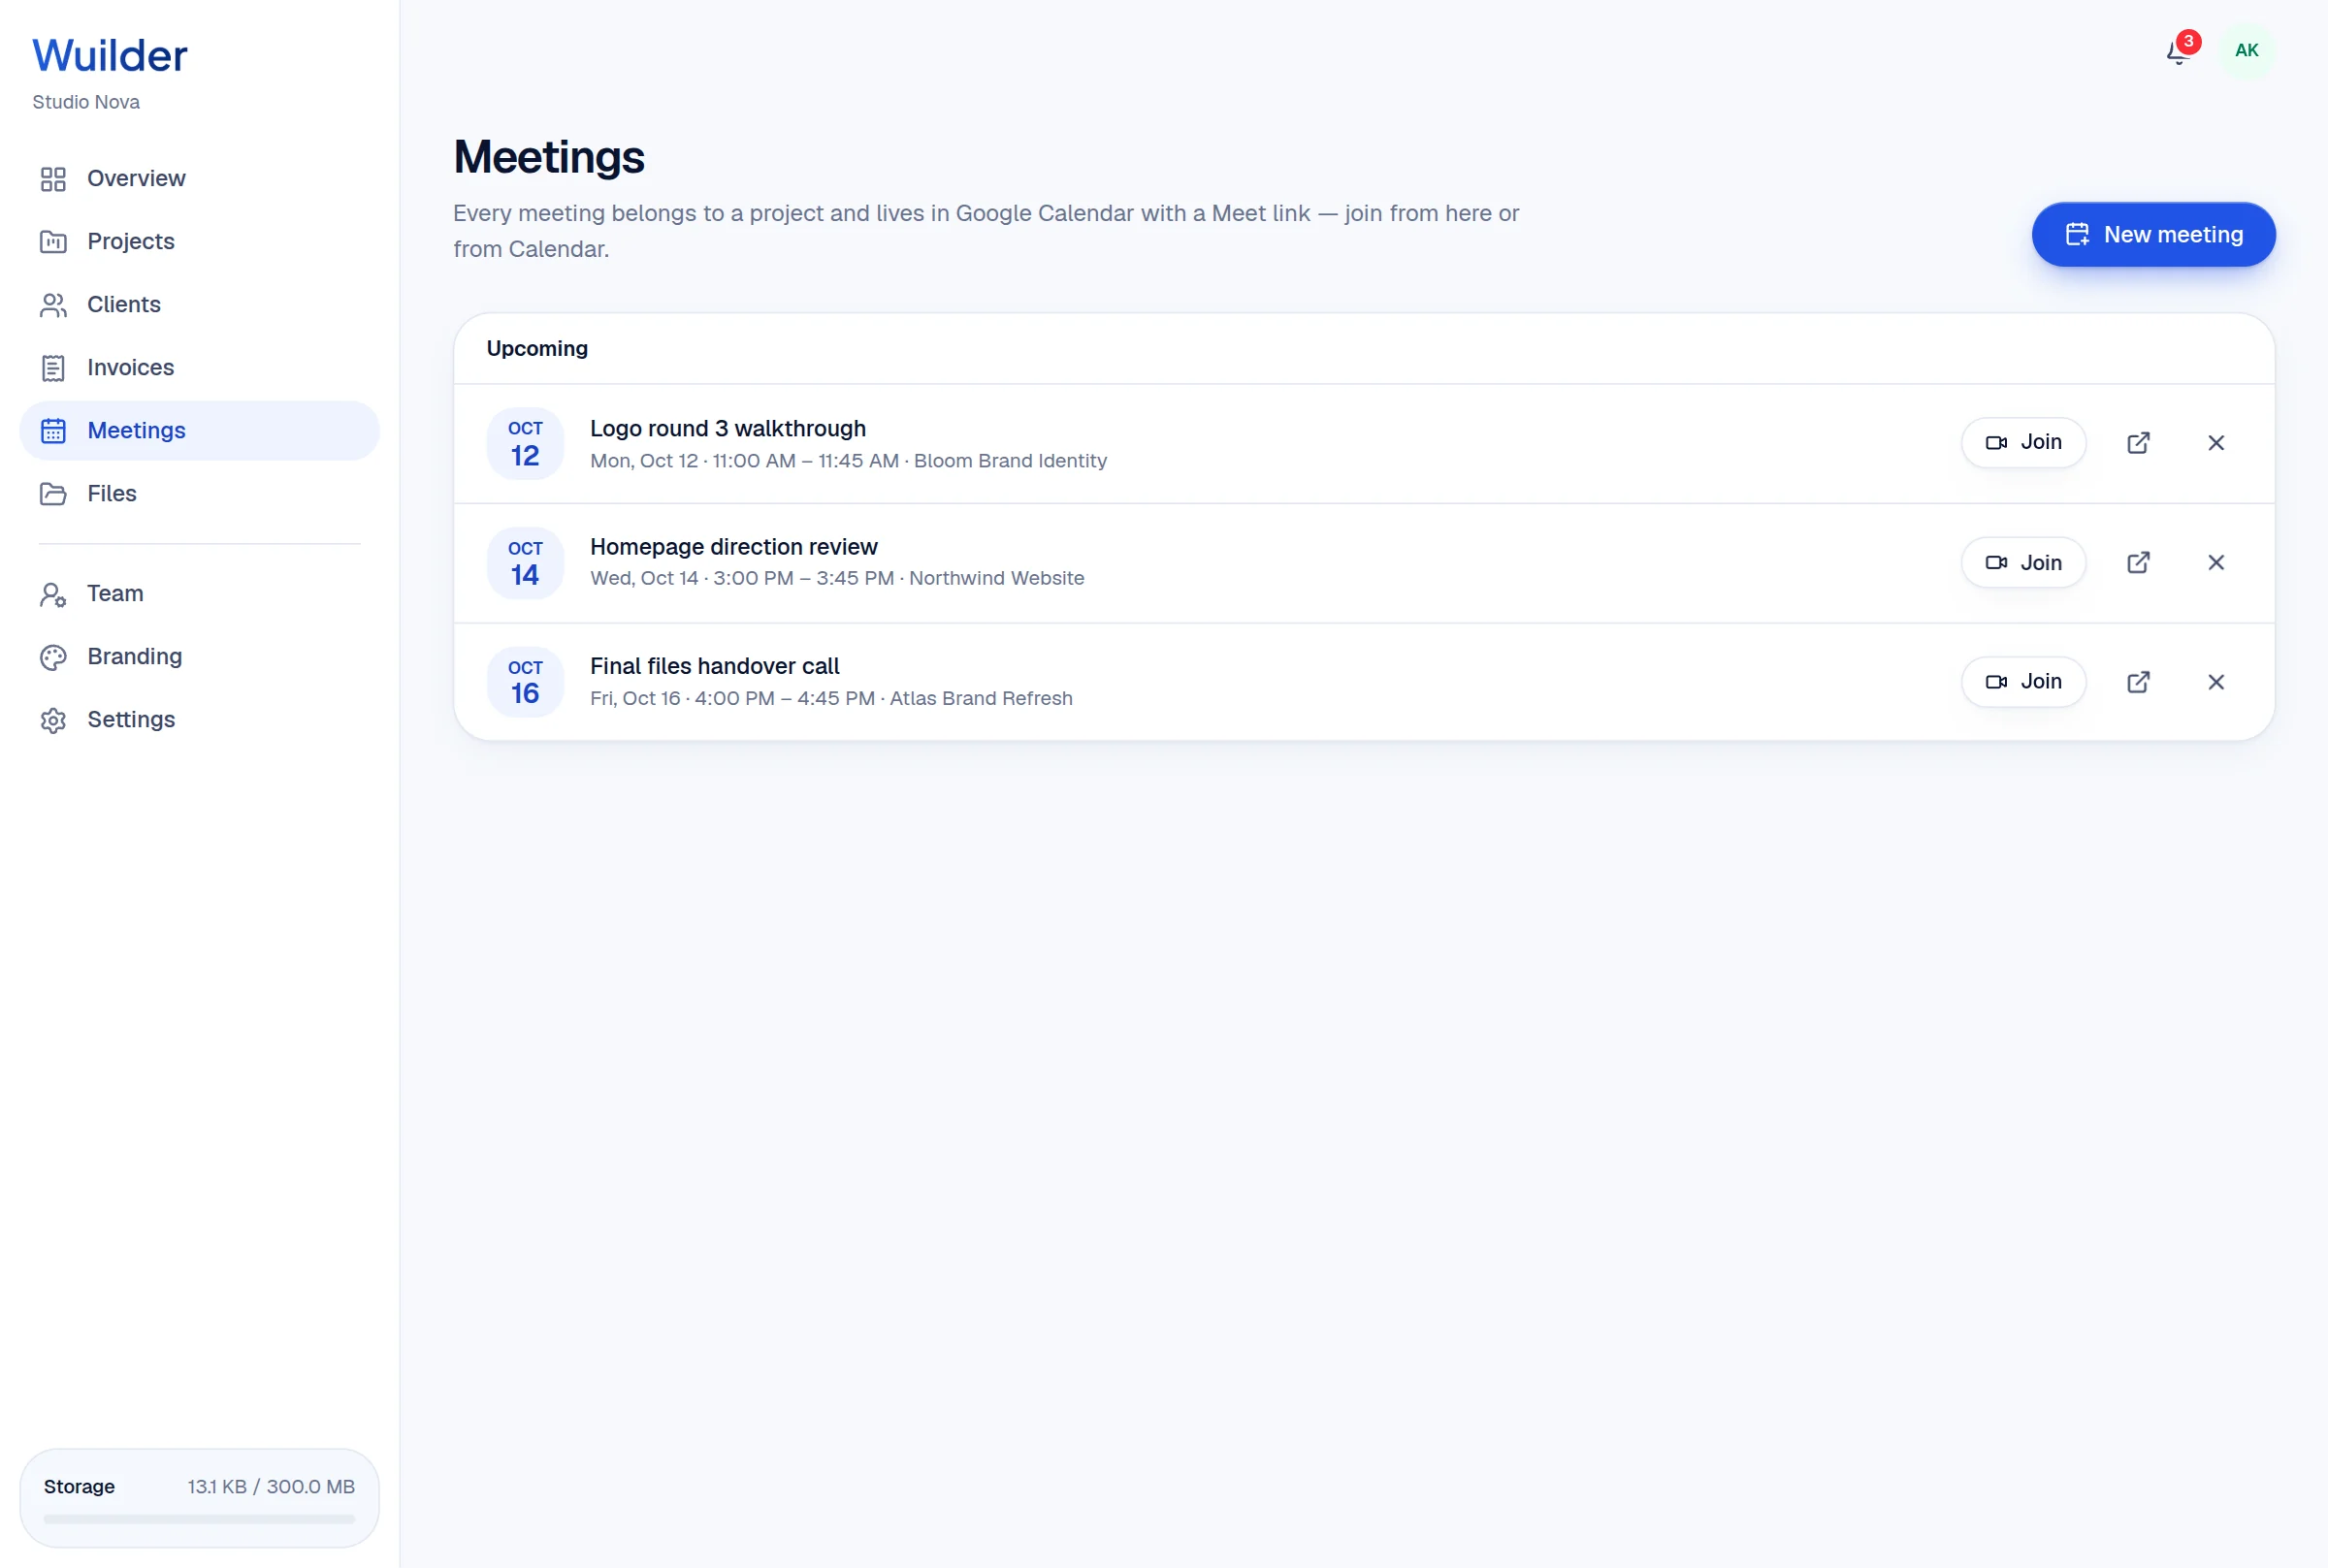Screen dimensions: 2328x1568
Task: Join the Logo round 3 walkthrough meeting
Action: pos(2023,442)
